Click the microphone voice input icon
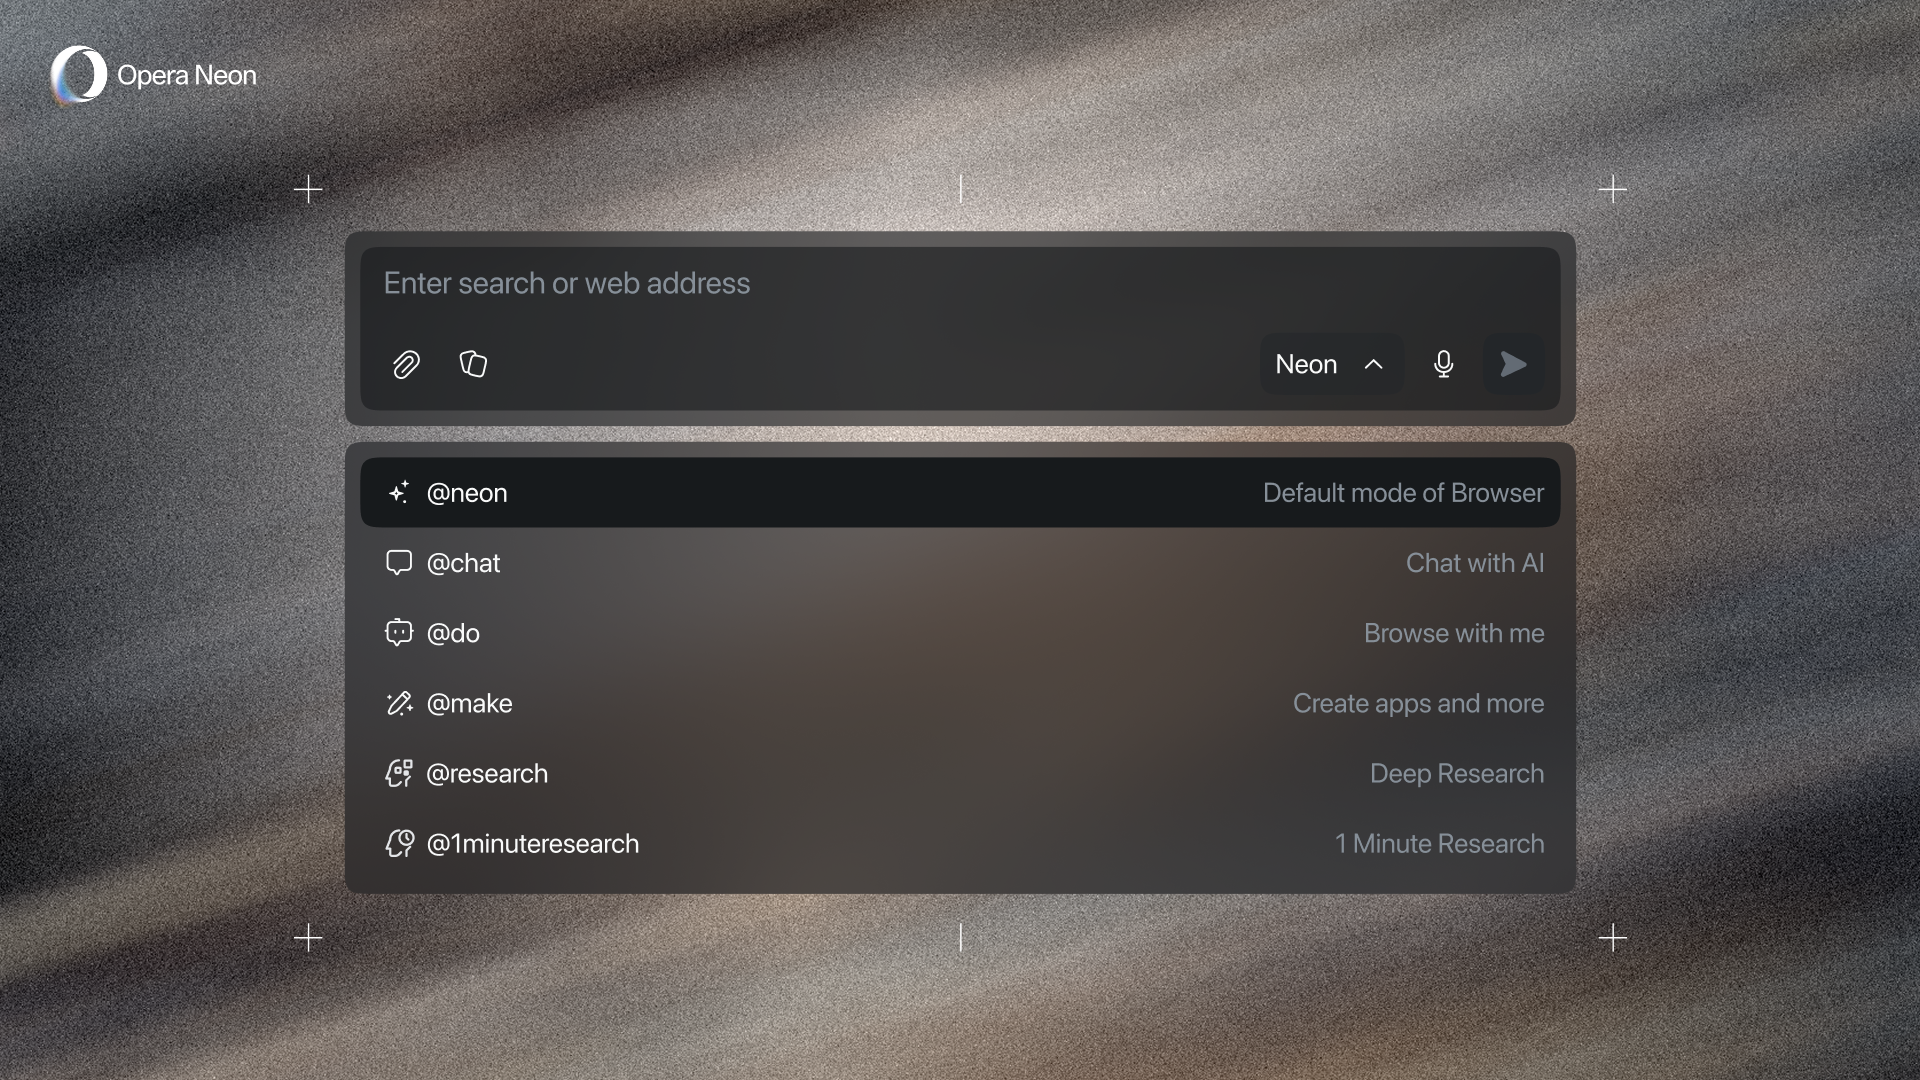This screenshot has height=1080, width=1920. point(1443,364)
